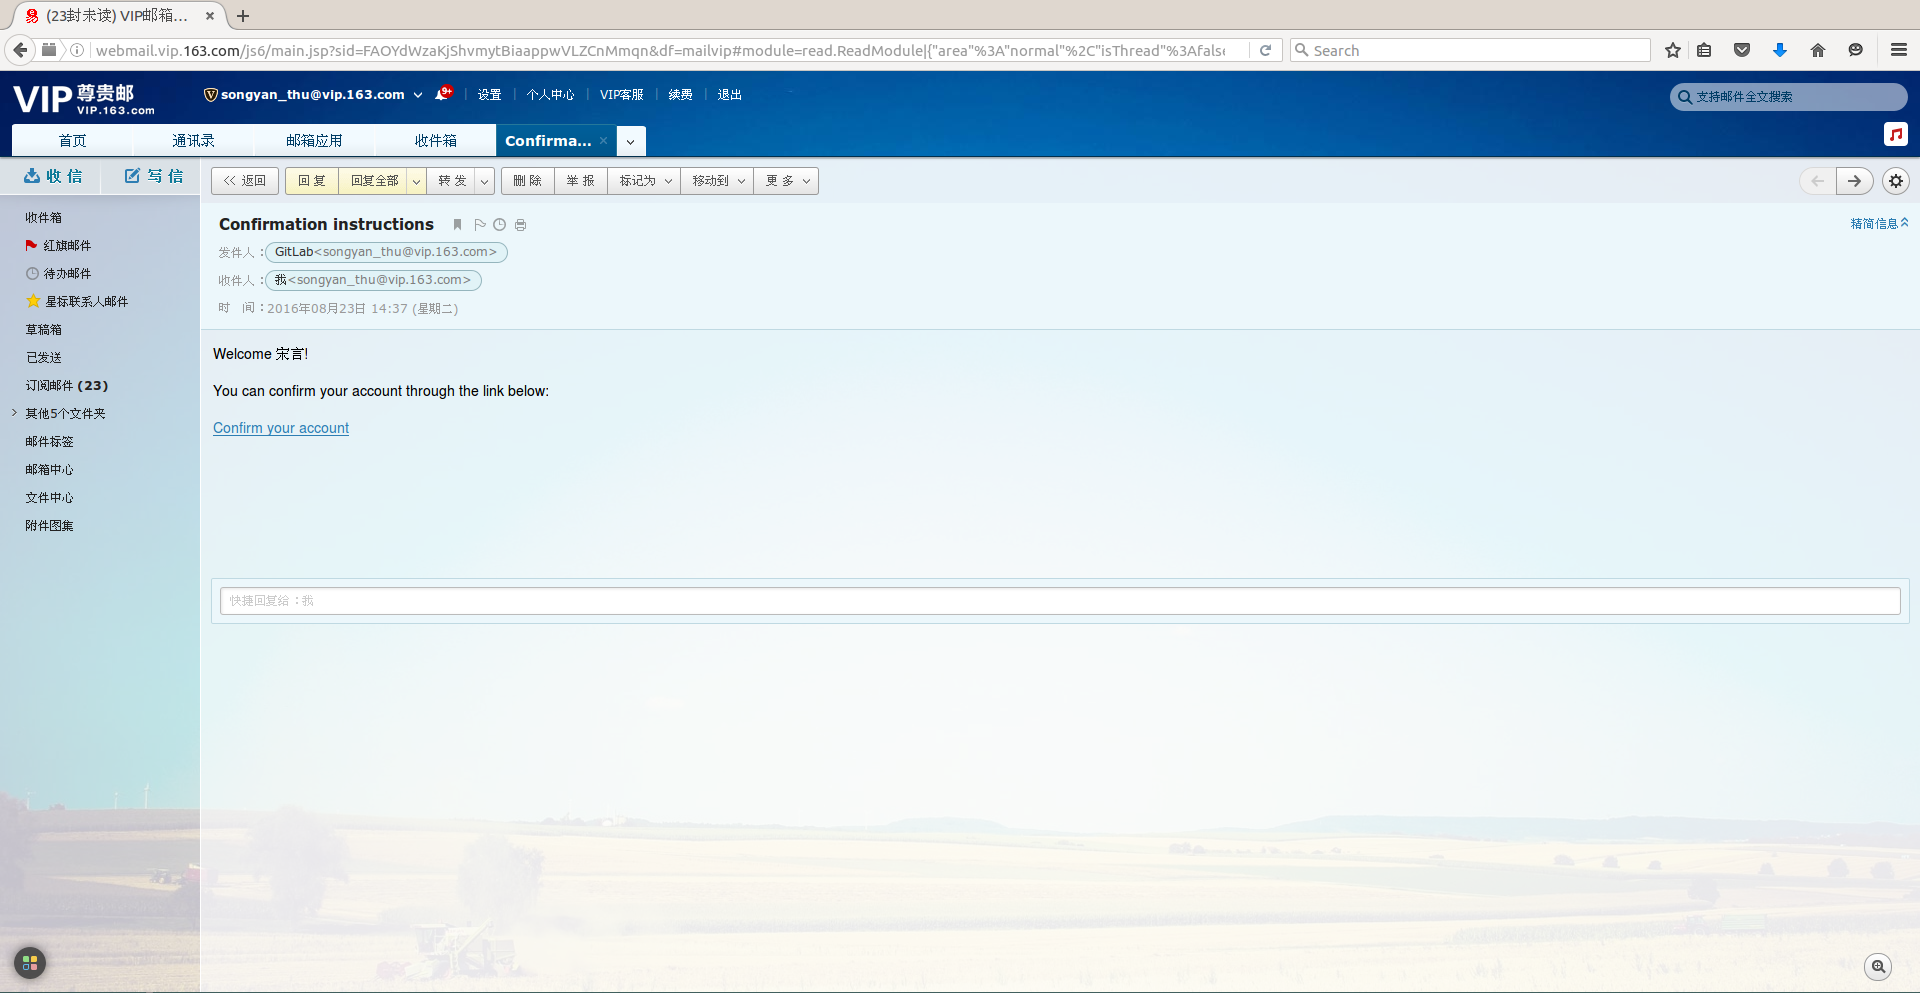Click the 转发 button
Viewport: 1920px width, 993px height.
point(452,181)
